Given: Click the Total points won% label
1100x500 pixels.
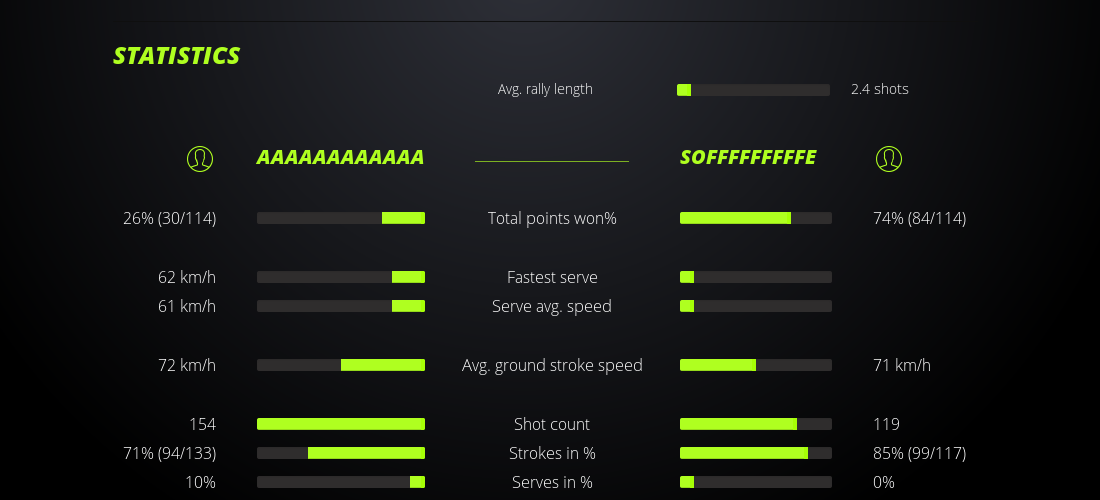Looking at the screenshot, I should click(x=552, y=218).
